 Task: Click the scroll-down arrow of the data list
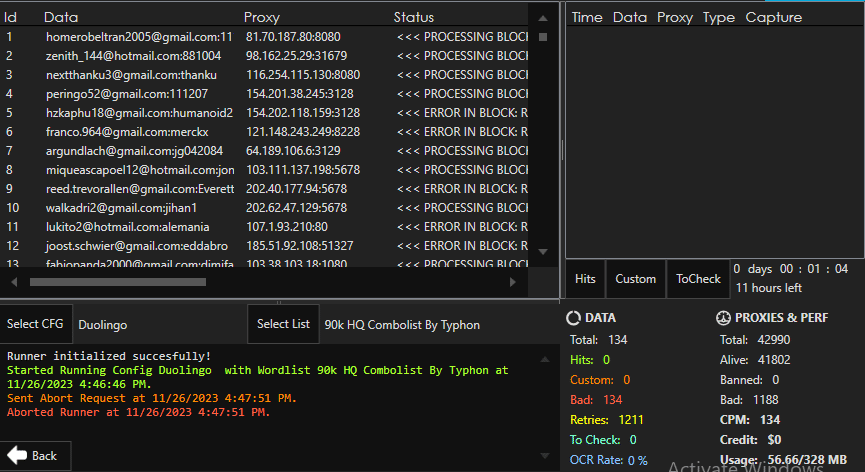pyautogui.click(x=543, y=252)
